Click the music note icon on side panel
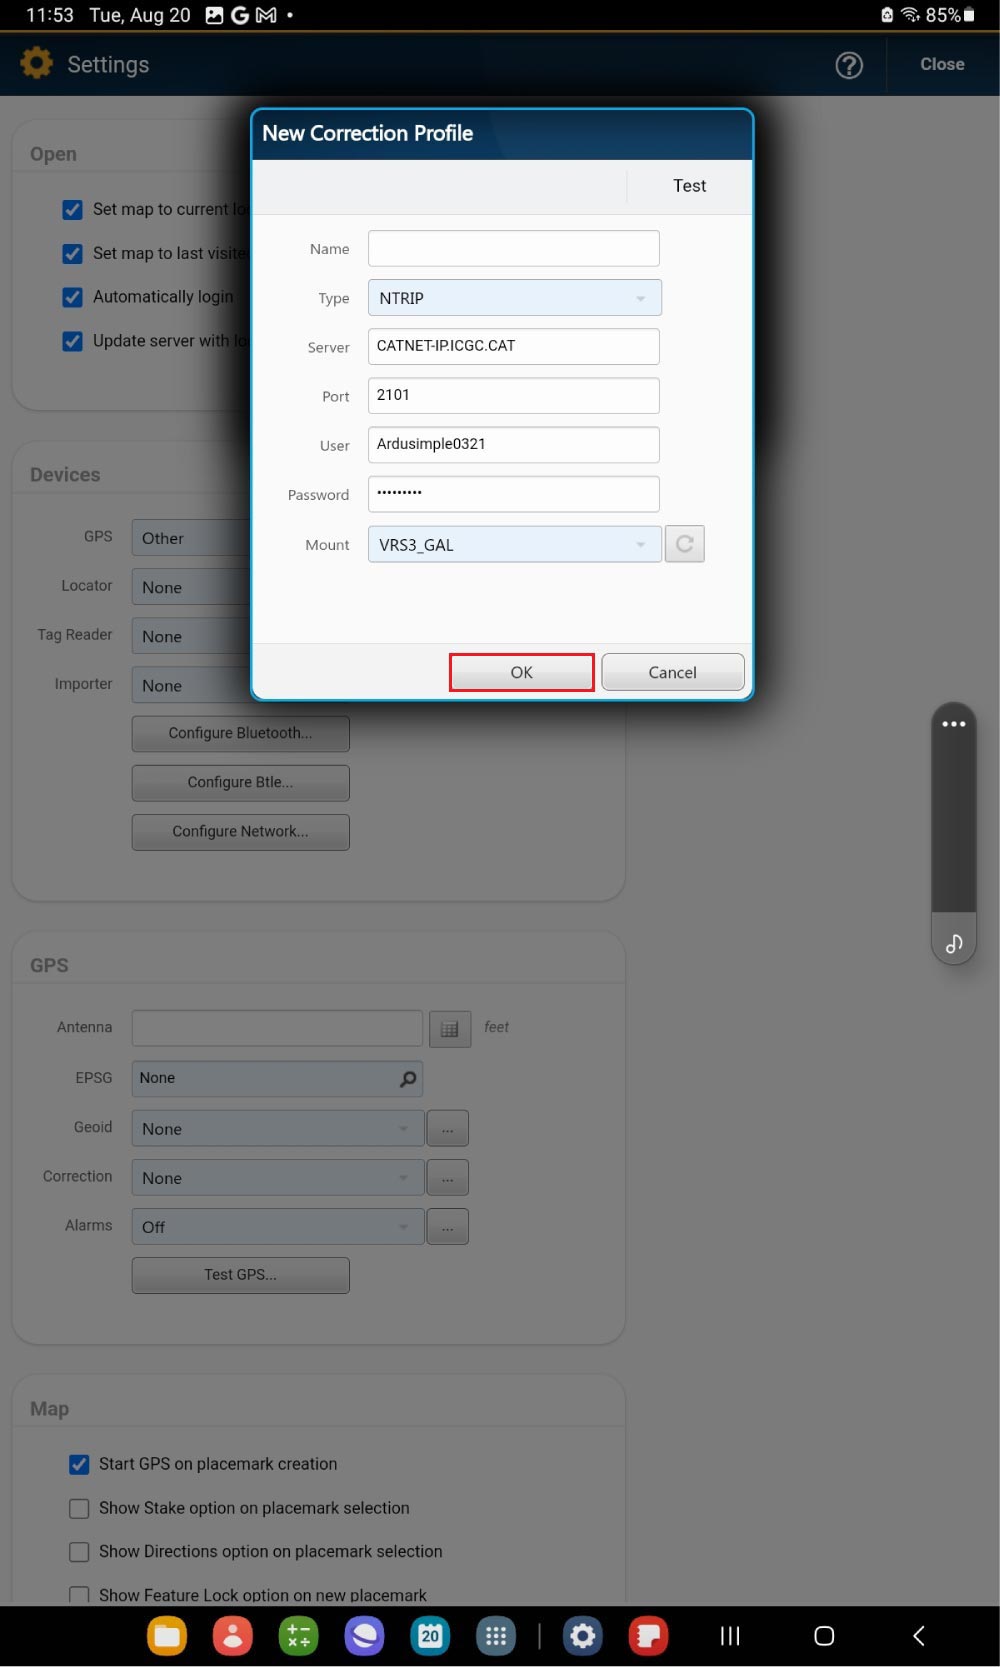 [x=954, y=943]
